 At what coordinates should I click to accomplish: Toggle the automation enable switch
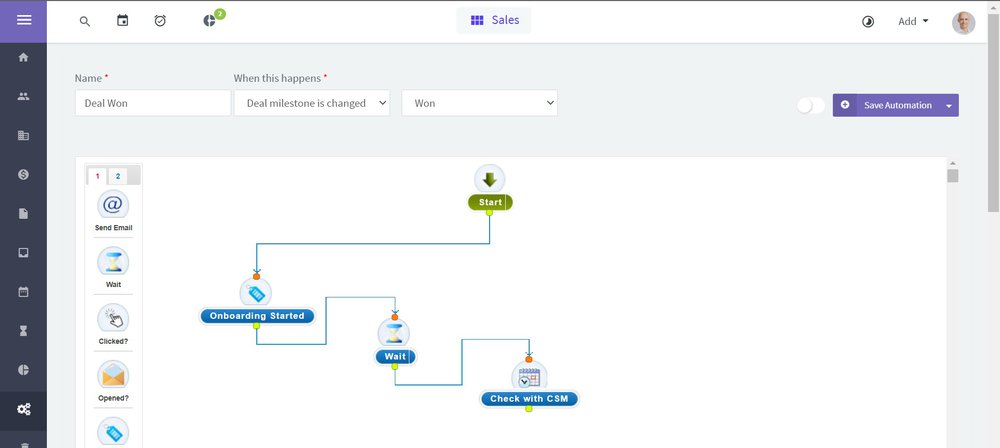[x=811, y=105]
